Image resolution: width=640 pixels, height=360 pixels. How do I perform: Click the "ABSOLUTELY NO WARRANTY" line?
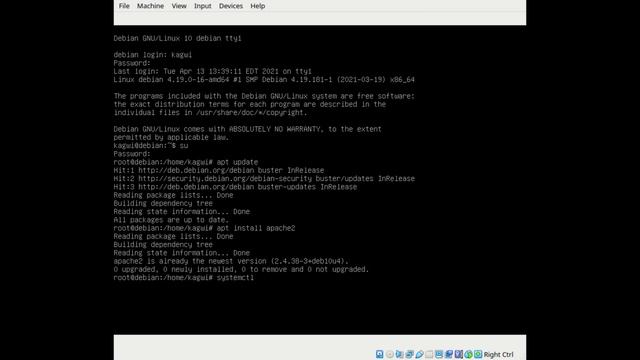tap(247, 129)
